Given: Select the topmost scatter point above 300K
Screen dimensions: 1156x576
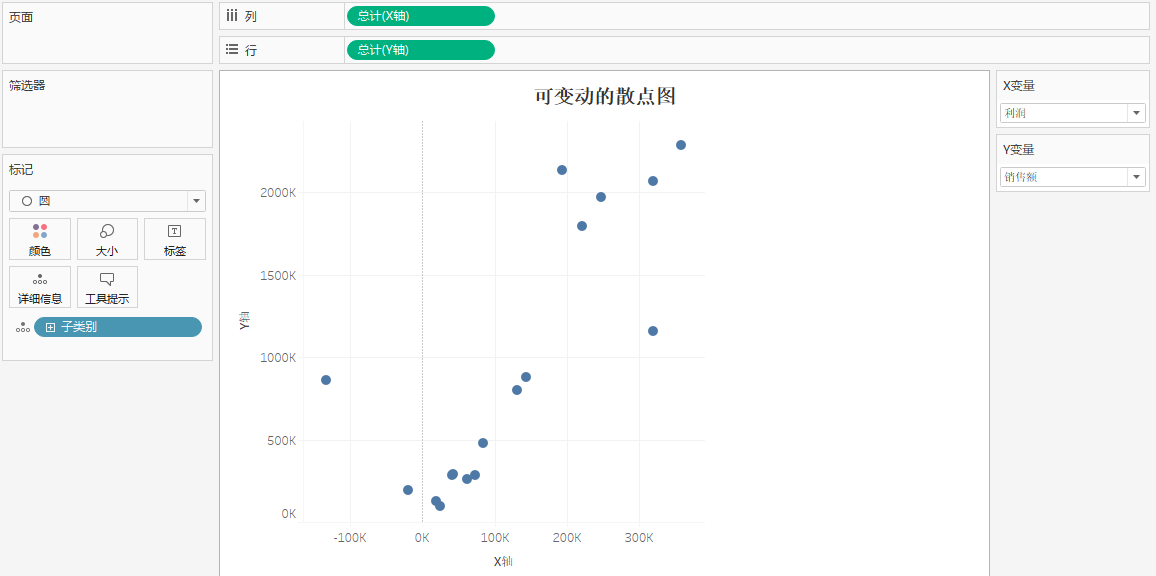Looking at the screenshot, I should pos(680,145).
